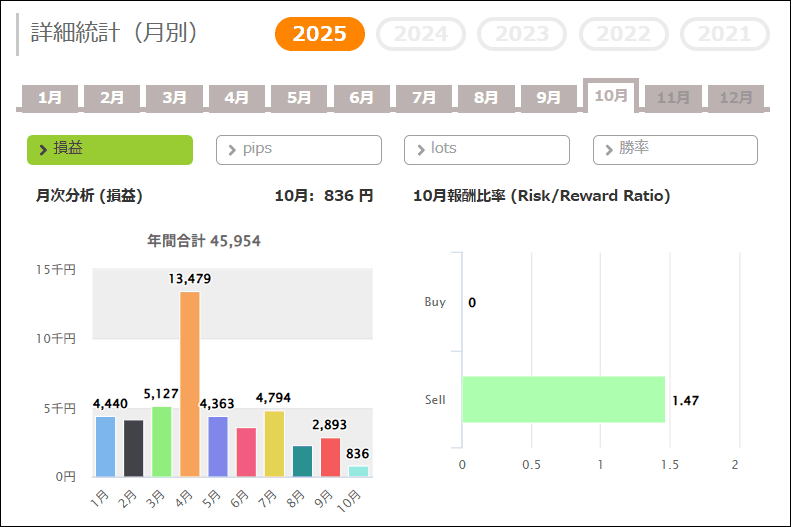The width and height of the screenshot is (791, 527).
Task: Click the green Sell ratio bar
Action: pyautogui.click(x=563, y=400)
